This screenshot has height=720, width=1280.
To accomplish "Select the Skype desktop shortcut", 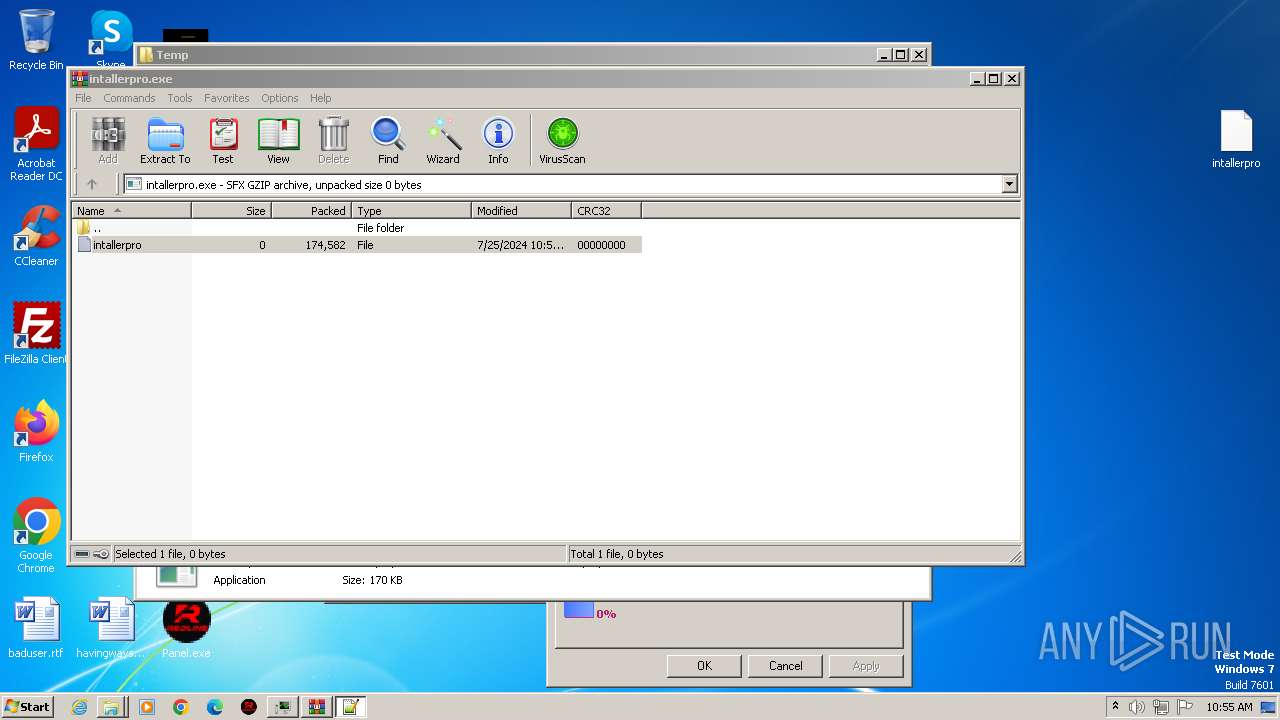I will tap(110, 40).
